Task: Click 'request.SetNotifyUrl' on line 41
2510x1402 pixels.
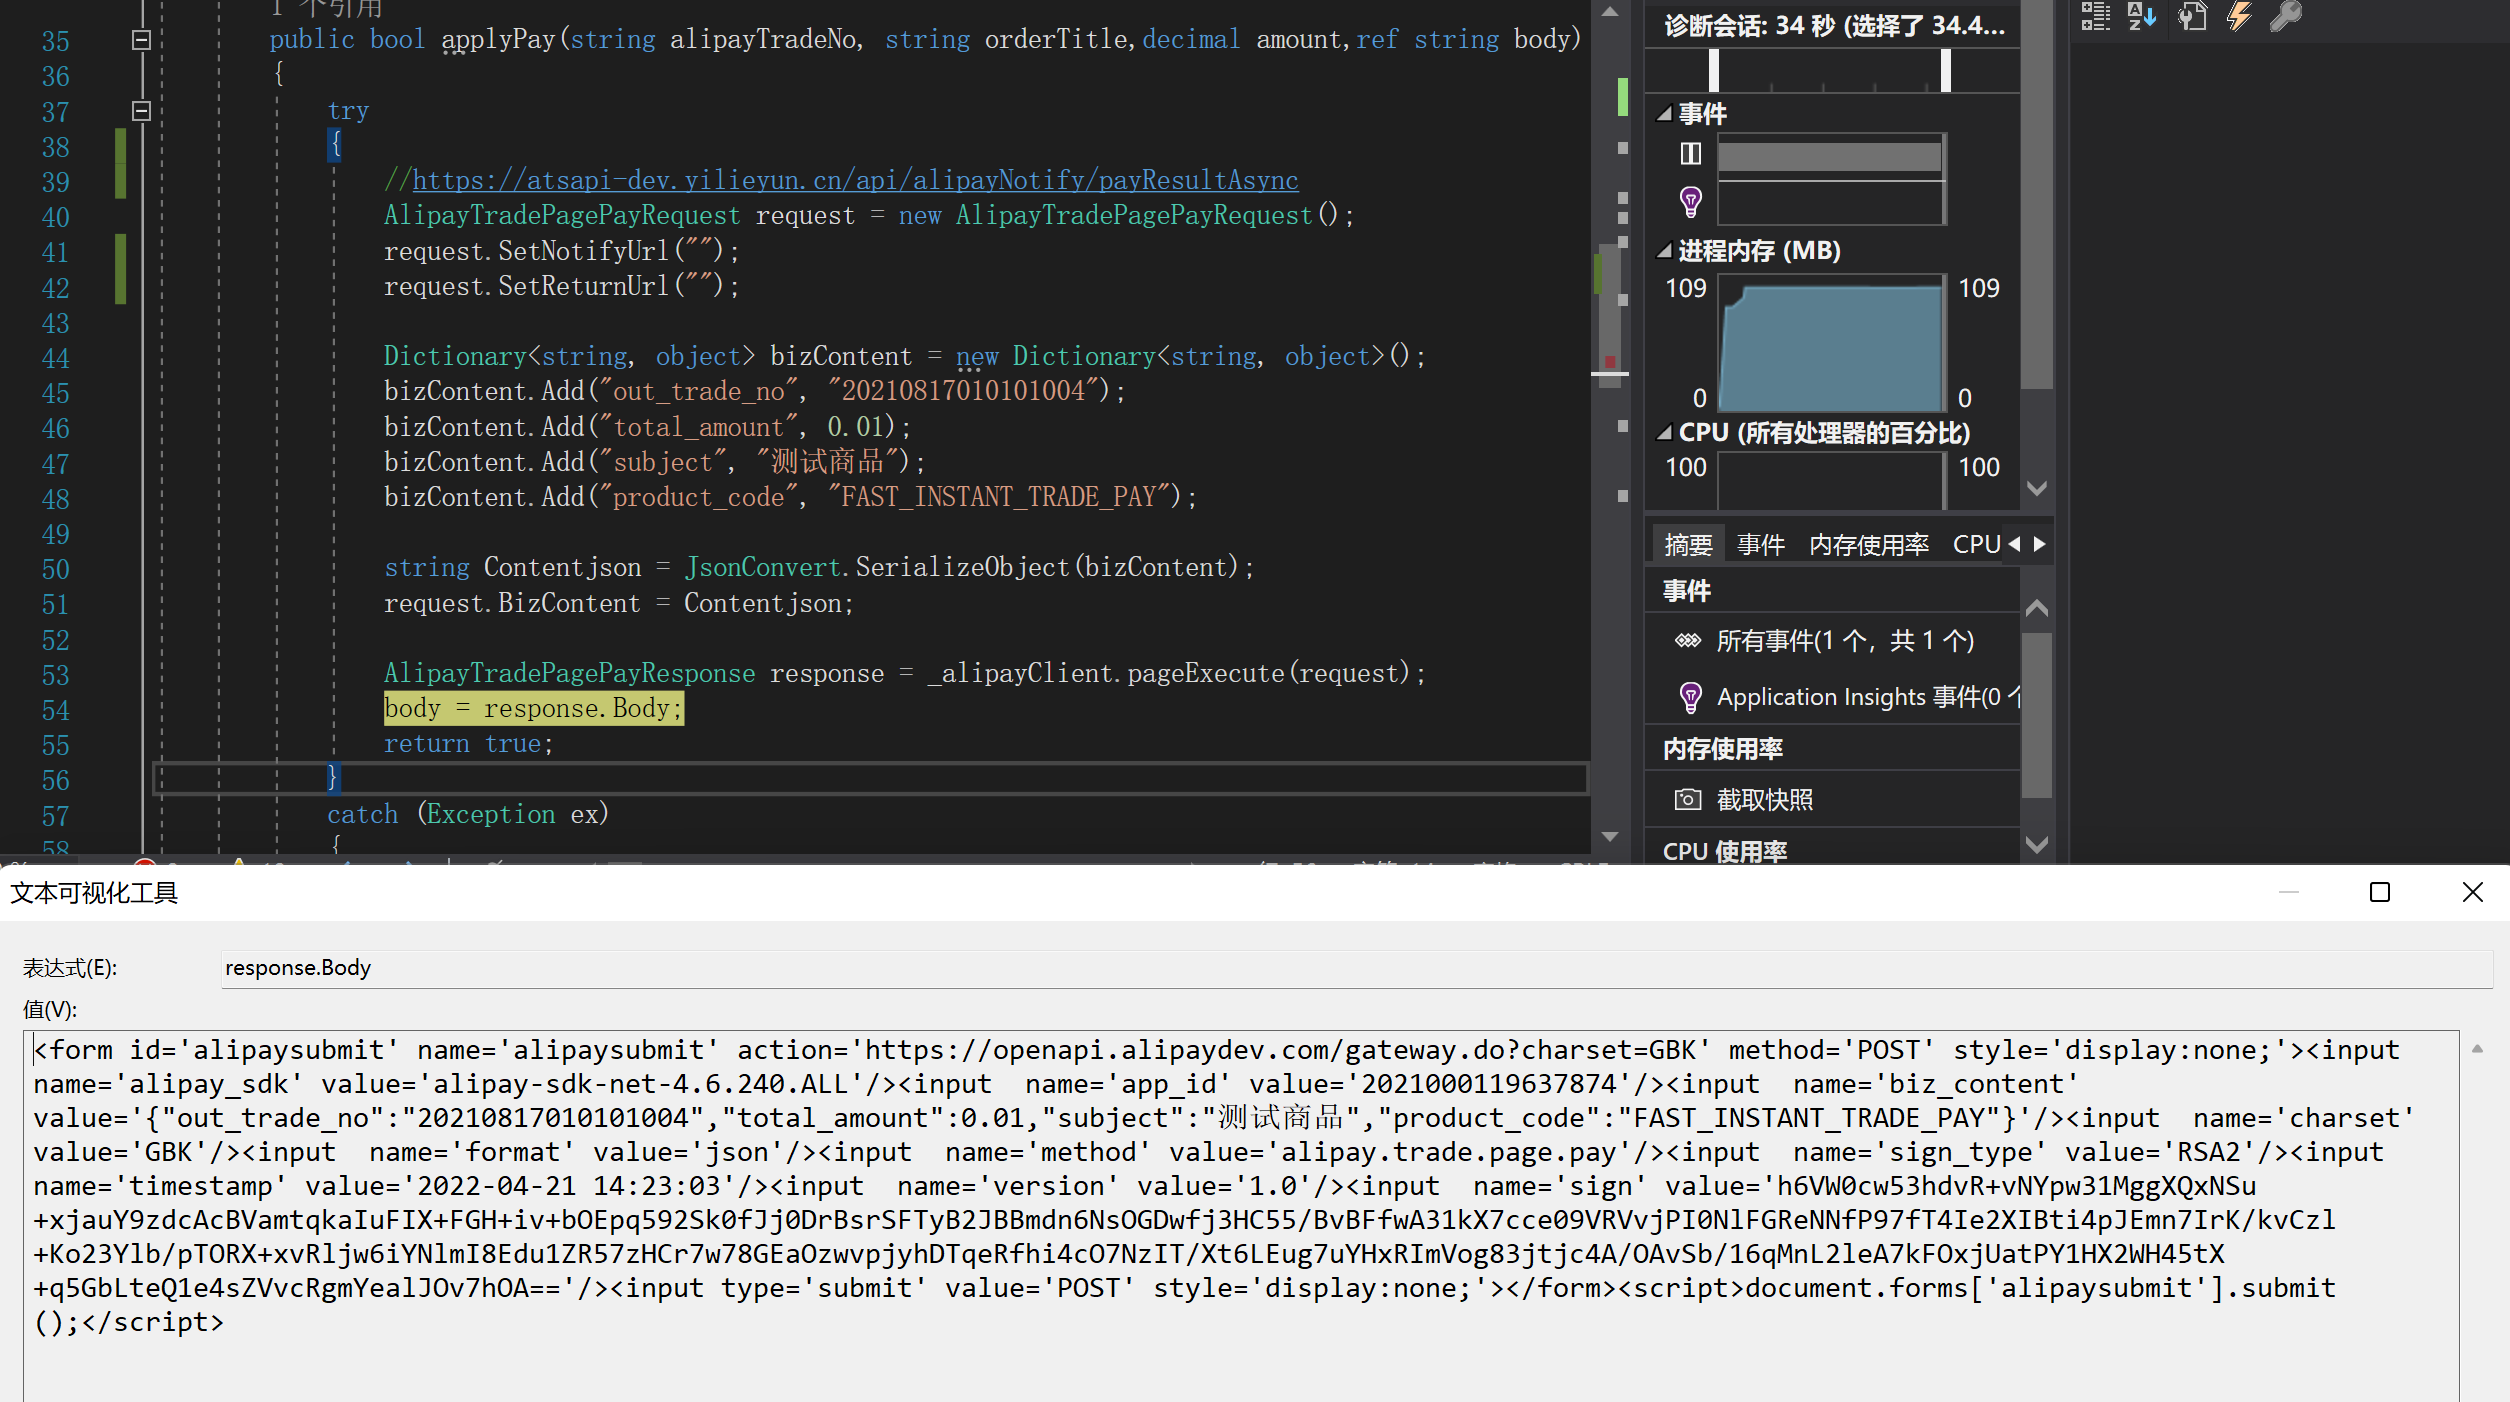Action: tap(525, 251)
